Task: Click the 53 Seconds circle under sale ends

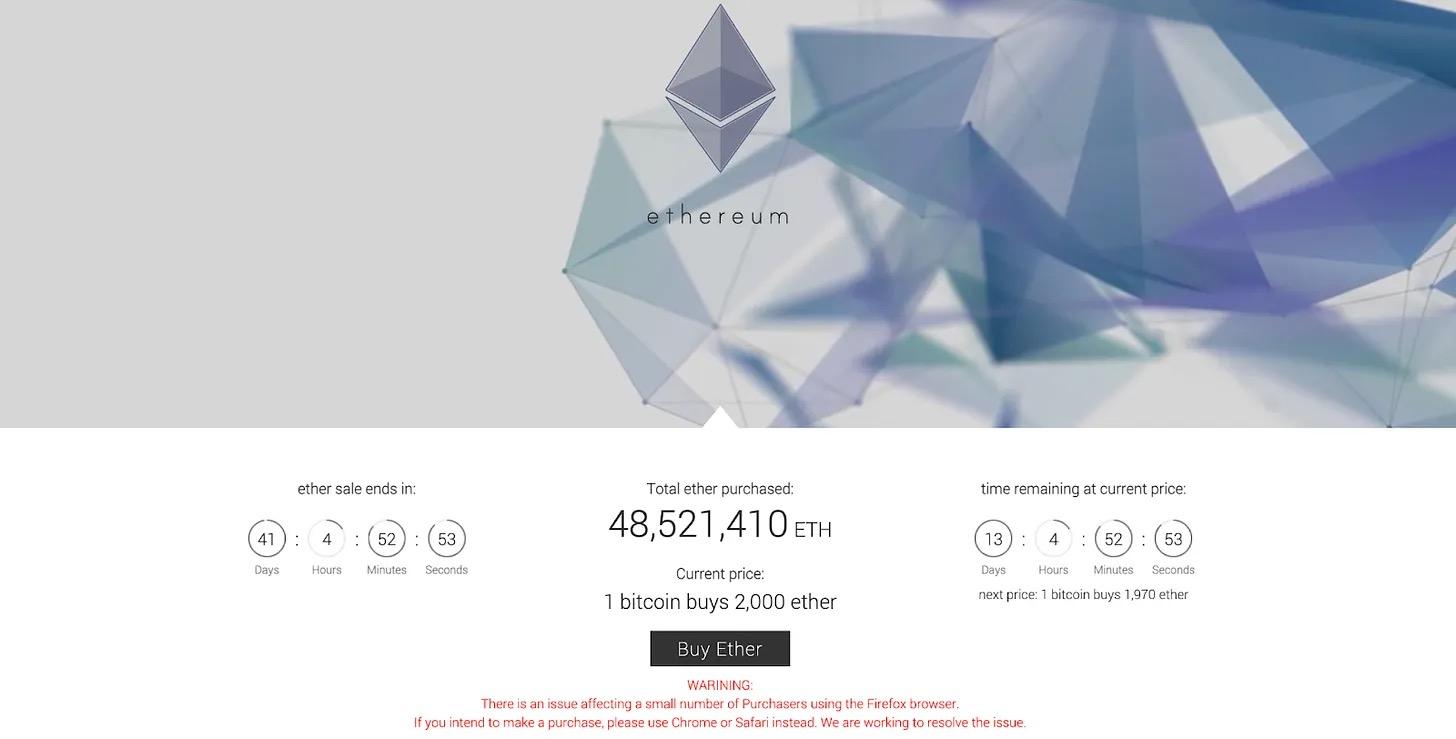Action: 447,539
